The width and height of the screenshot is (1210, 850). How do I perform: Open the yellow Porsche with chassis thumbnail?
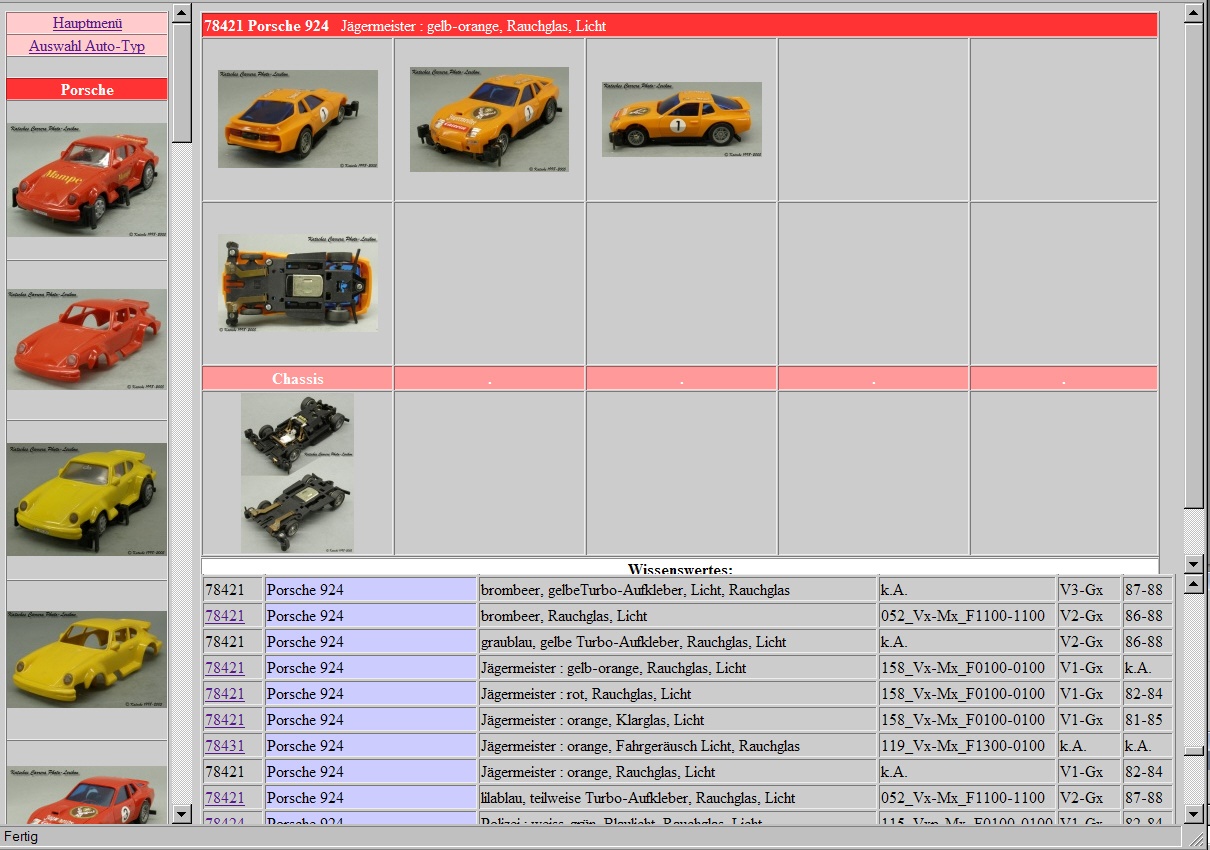click(87, 499)
